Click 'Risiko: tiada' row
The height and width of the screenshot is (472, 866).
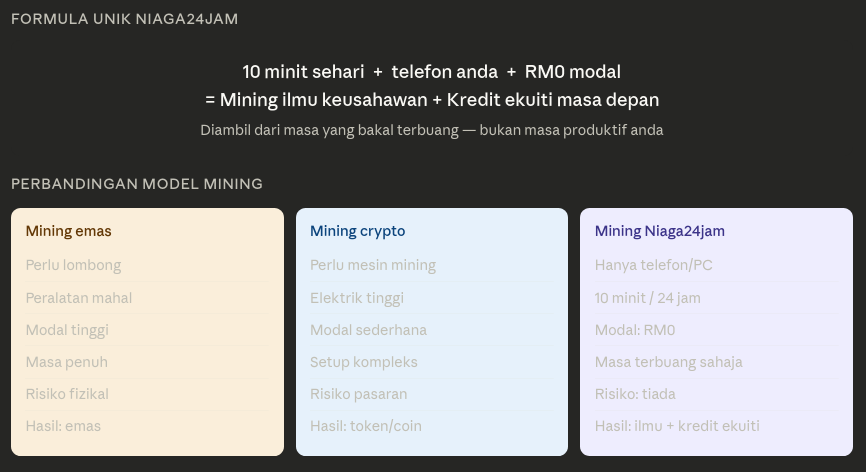[x=640, y=394]
